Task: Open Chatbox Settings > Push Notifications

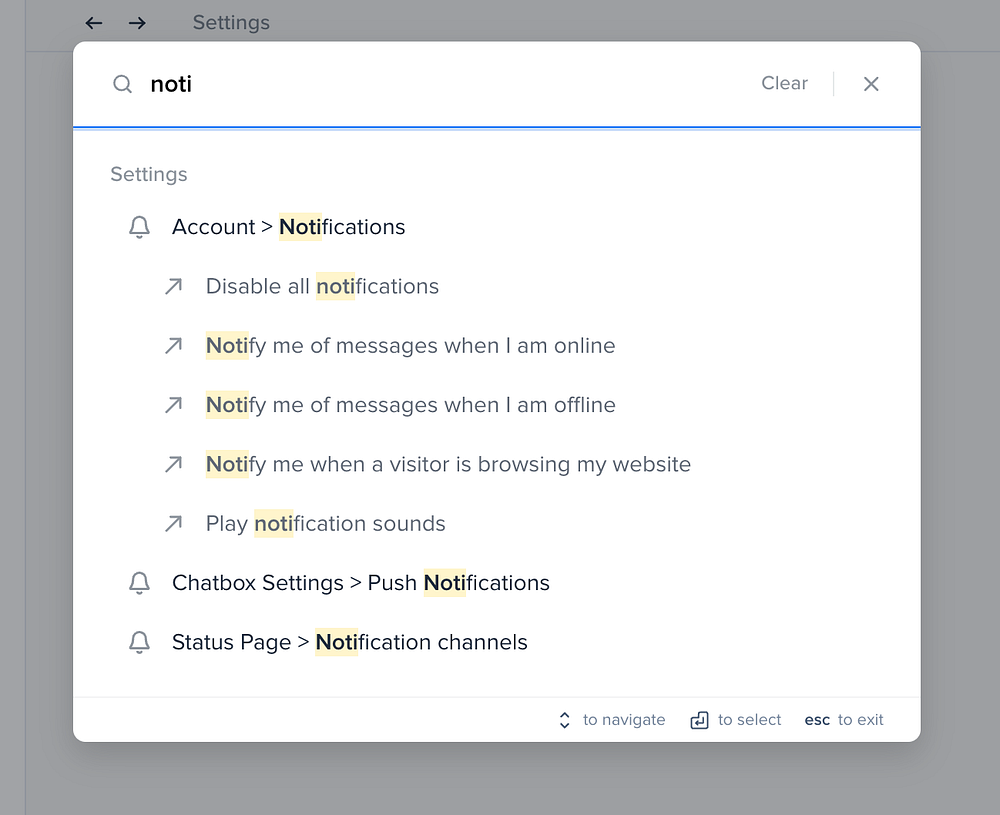Action: tap(360, 583)
